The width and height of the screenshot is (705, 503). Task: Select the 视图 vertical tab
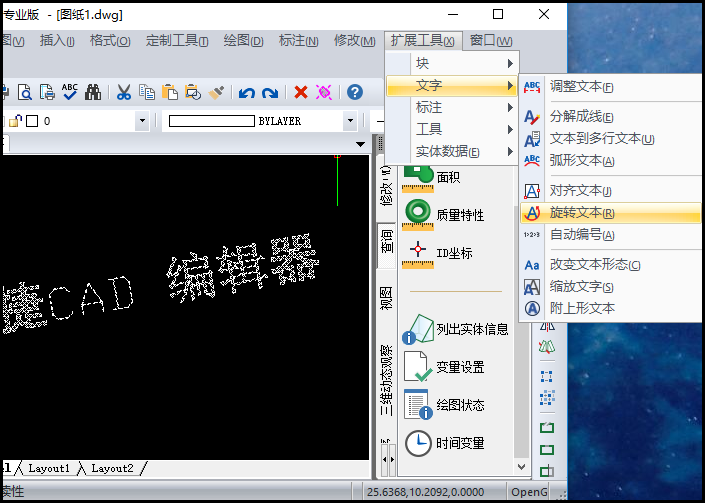click(x=387, y=298)
